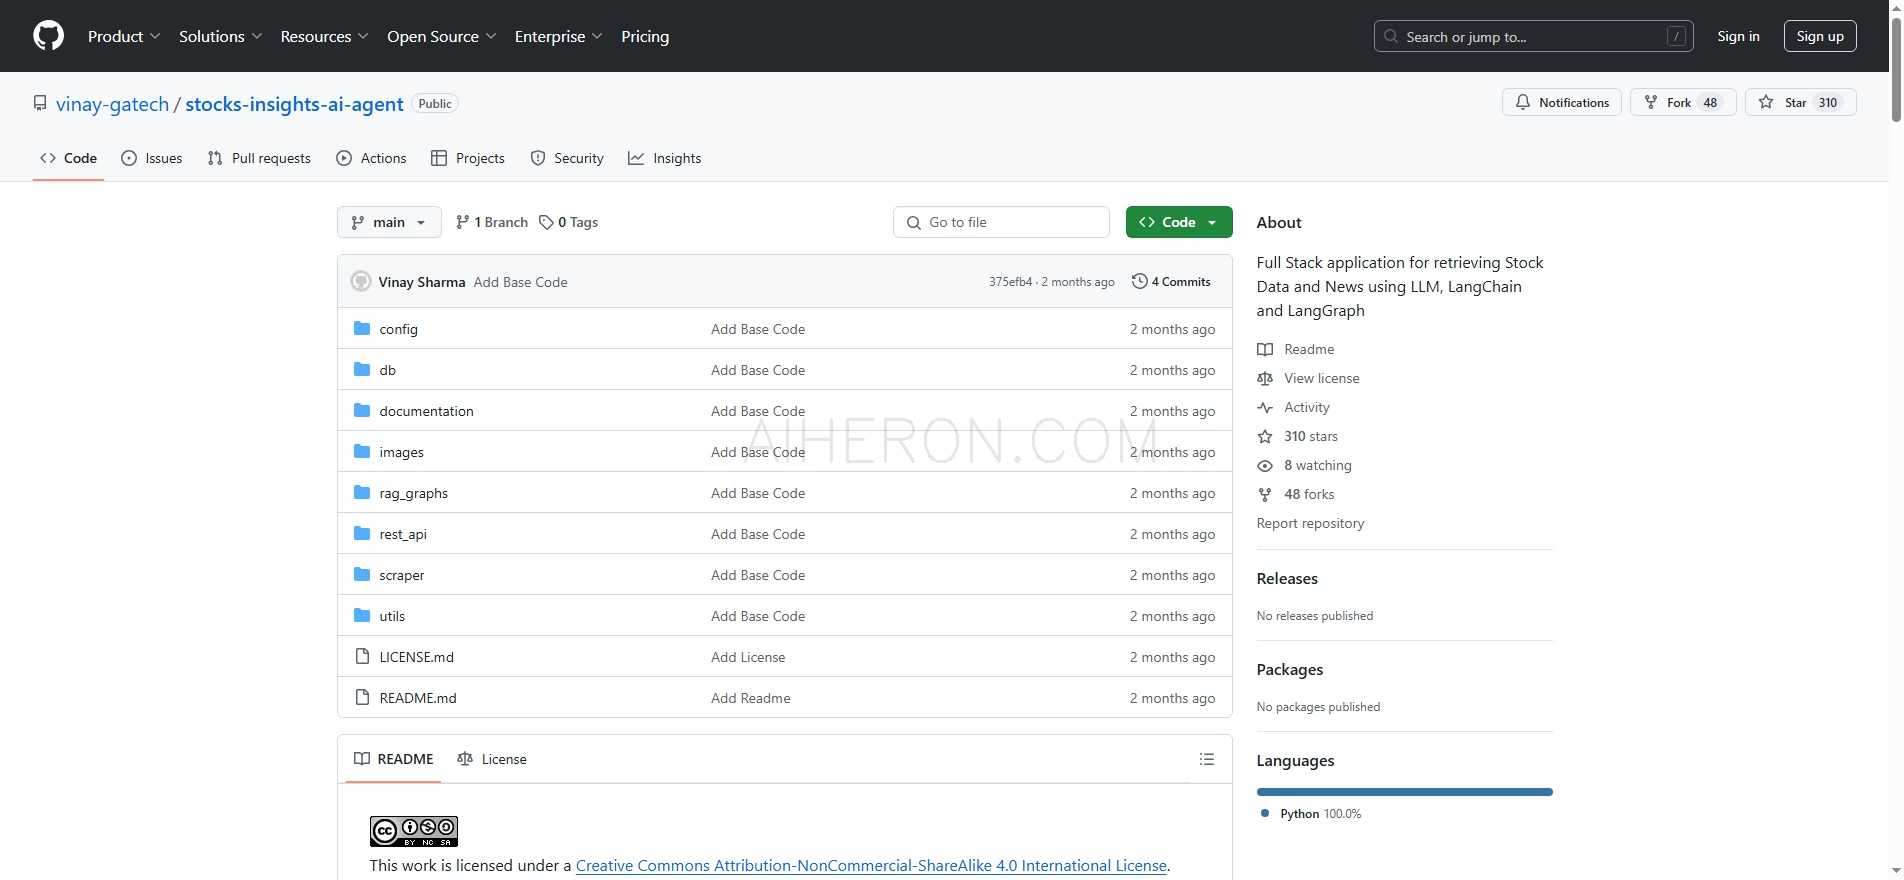Expand the Product menu
This screenshot has width=1904, height=880.
click(x=124, y=36)
